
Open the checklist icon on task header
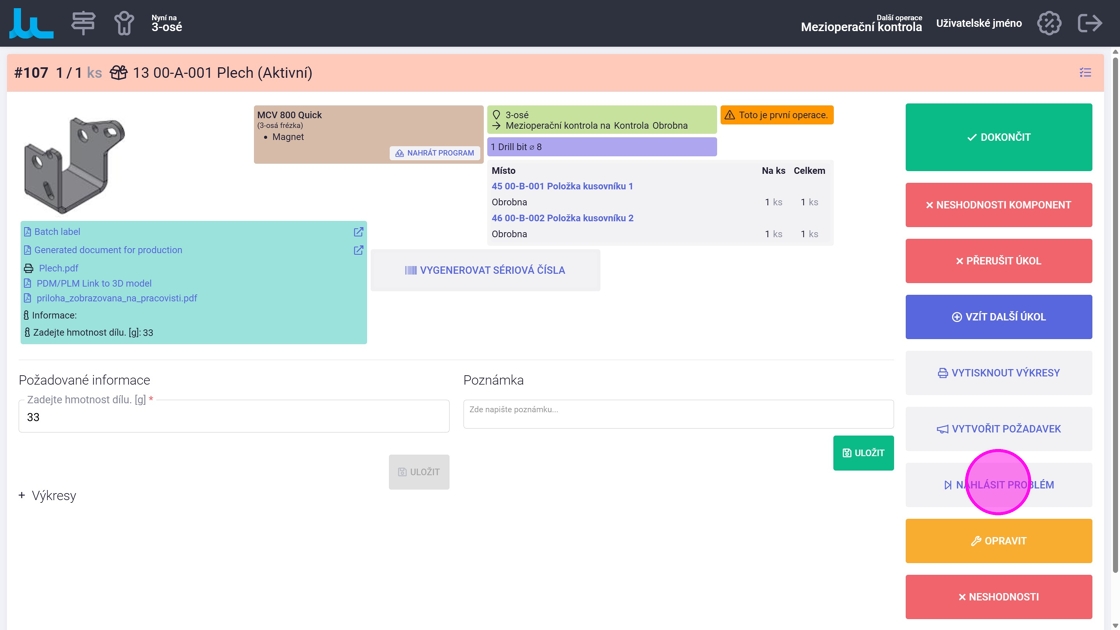[x=1085, y=72]
